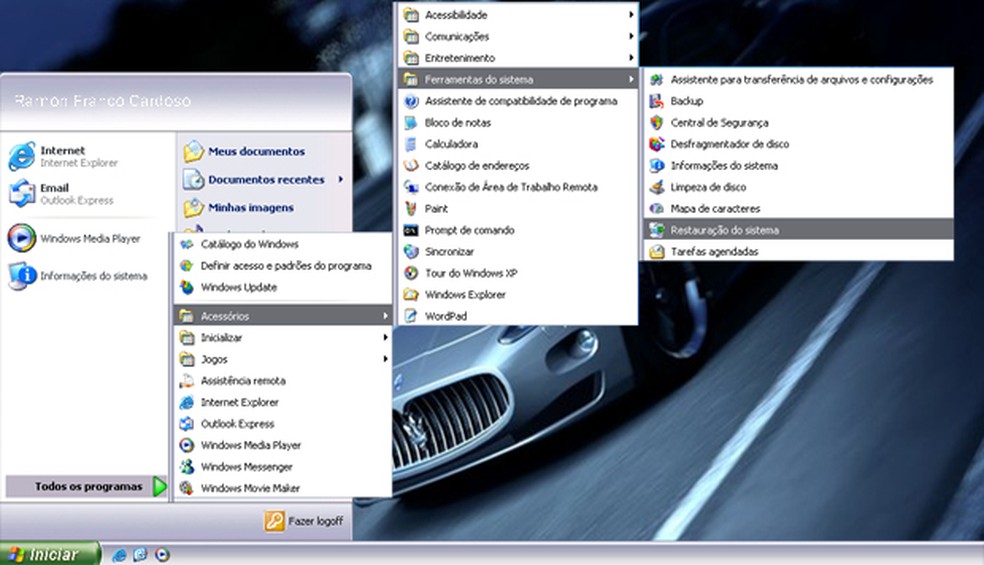Open Minhas imagens folder icon
Screen dimensions: 984x565
point(193,207)
